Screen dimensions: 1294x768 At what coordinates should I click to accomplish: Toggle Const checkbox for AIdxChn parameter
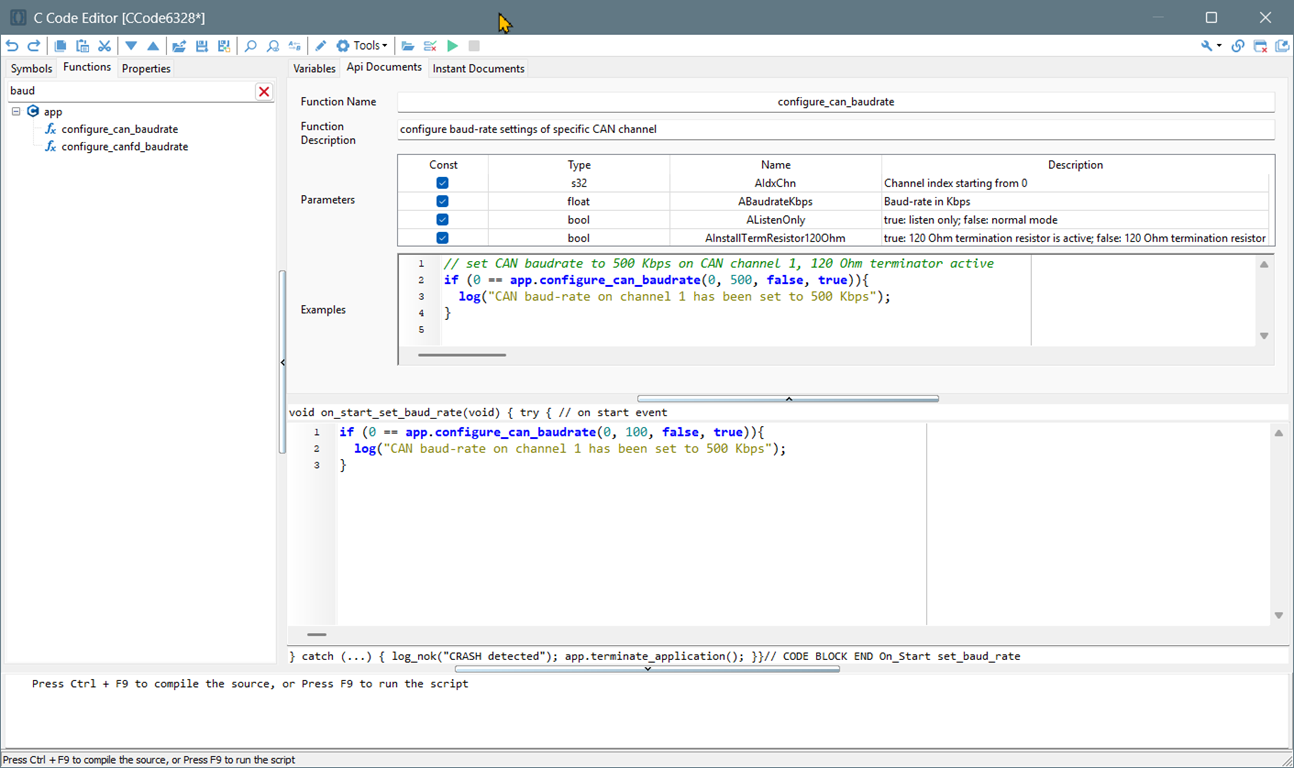442,183
